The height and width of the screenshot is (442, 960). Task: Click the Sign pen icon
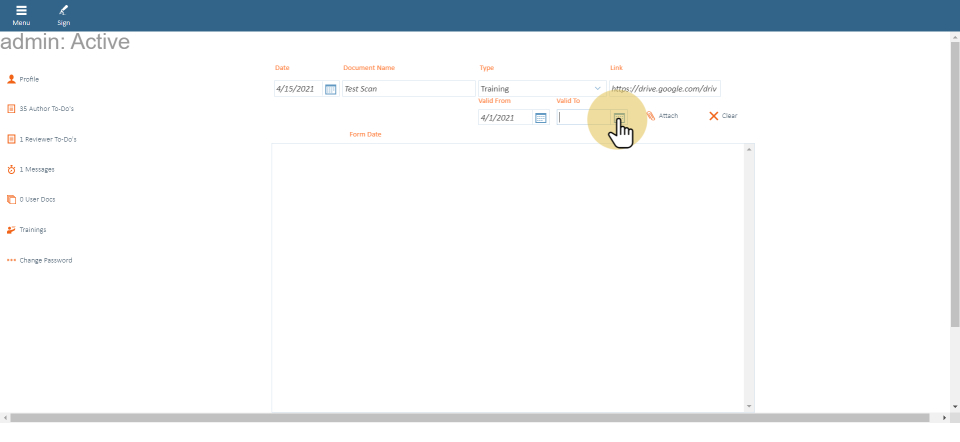pos(64,11)
